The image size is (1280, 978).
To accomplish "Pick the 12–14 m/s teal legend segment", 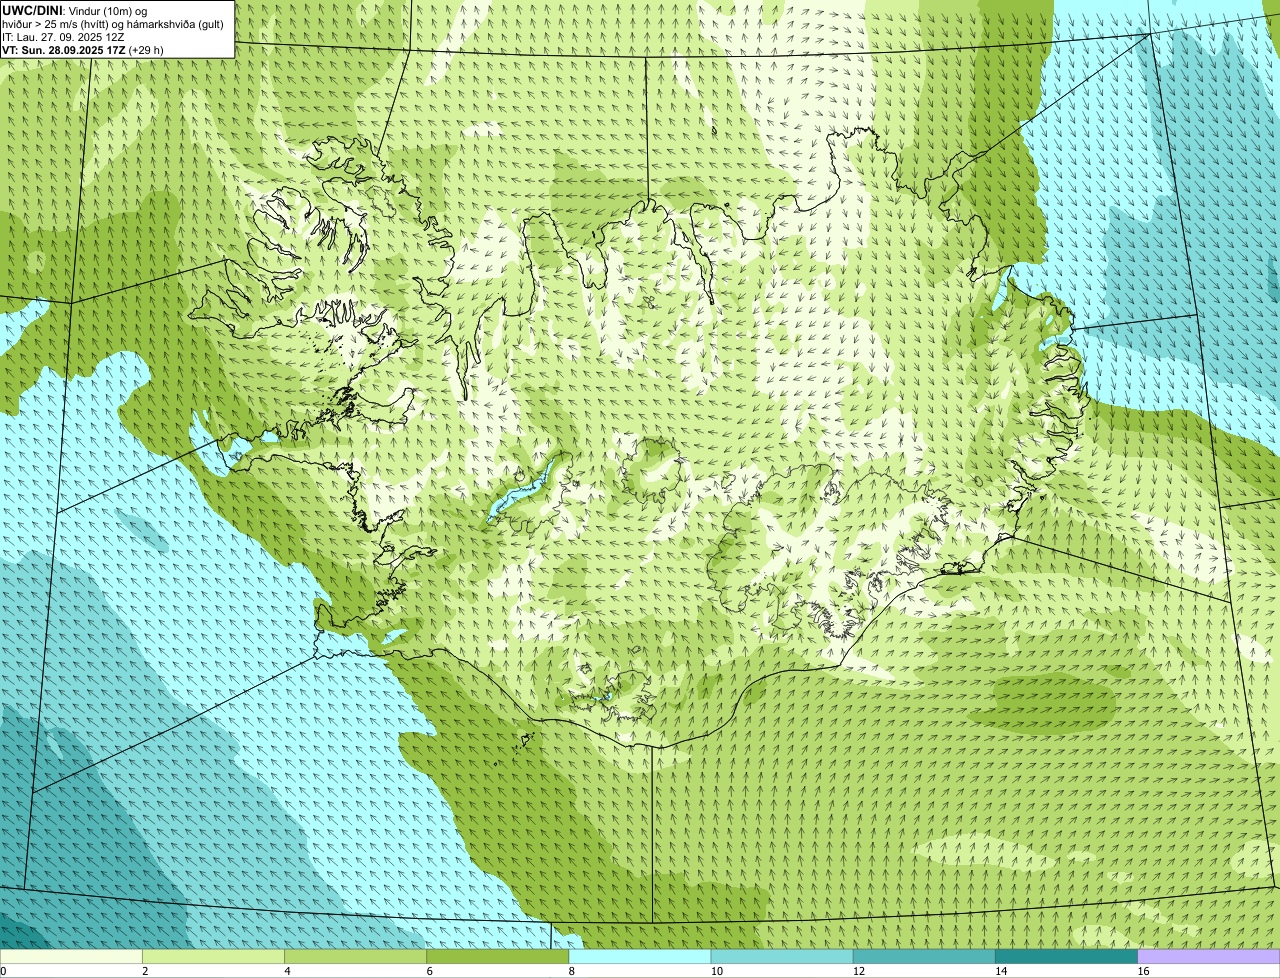I will 924,956.
